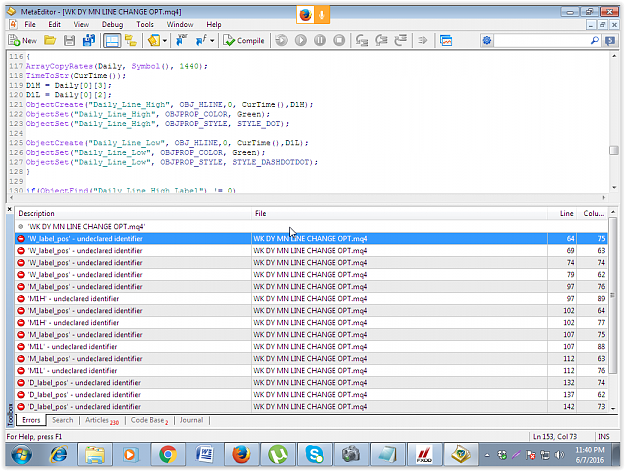Sort errors by Description column header

pyautogui.click(x=133, y=214)
